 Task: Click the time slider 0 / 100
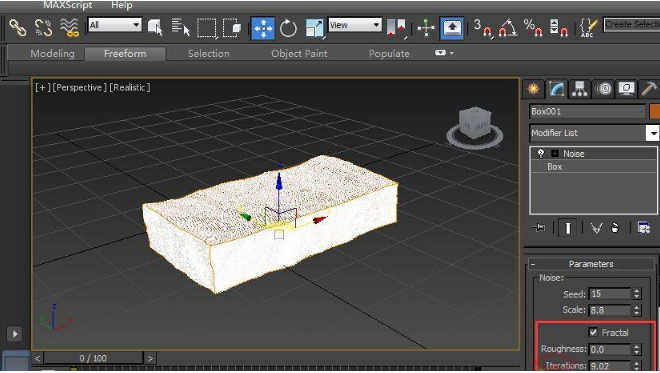tap(93, 358)
